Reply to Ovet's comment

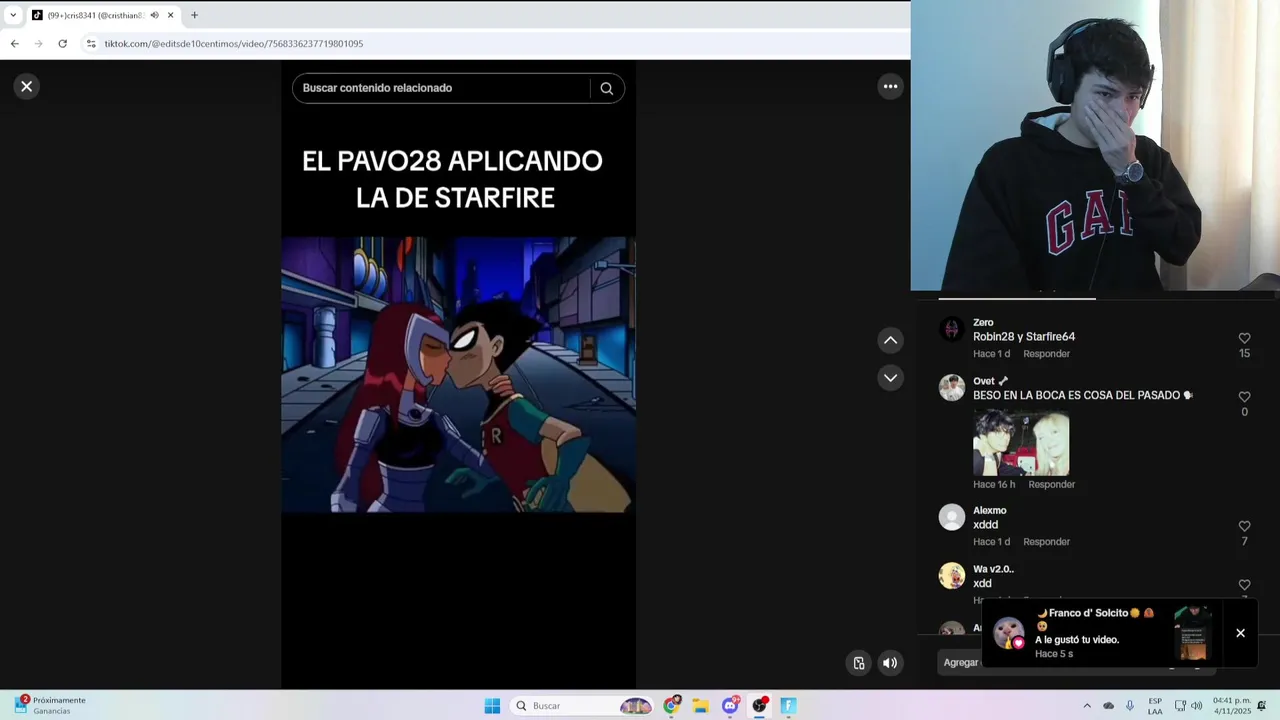(1051, 485)
